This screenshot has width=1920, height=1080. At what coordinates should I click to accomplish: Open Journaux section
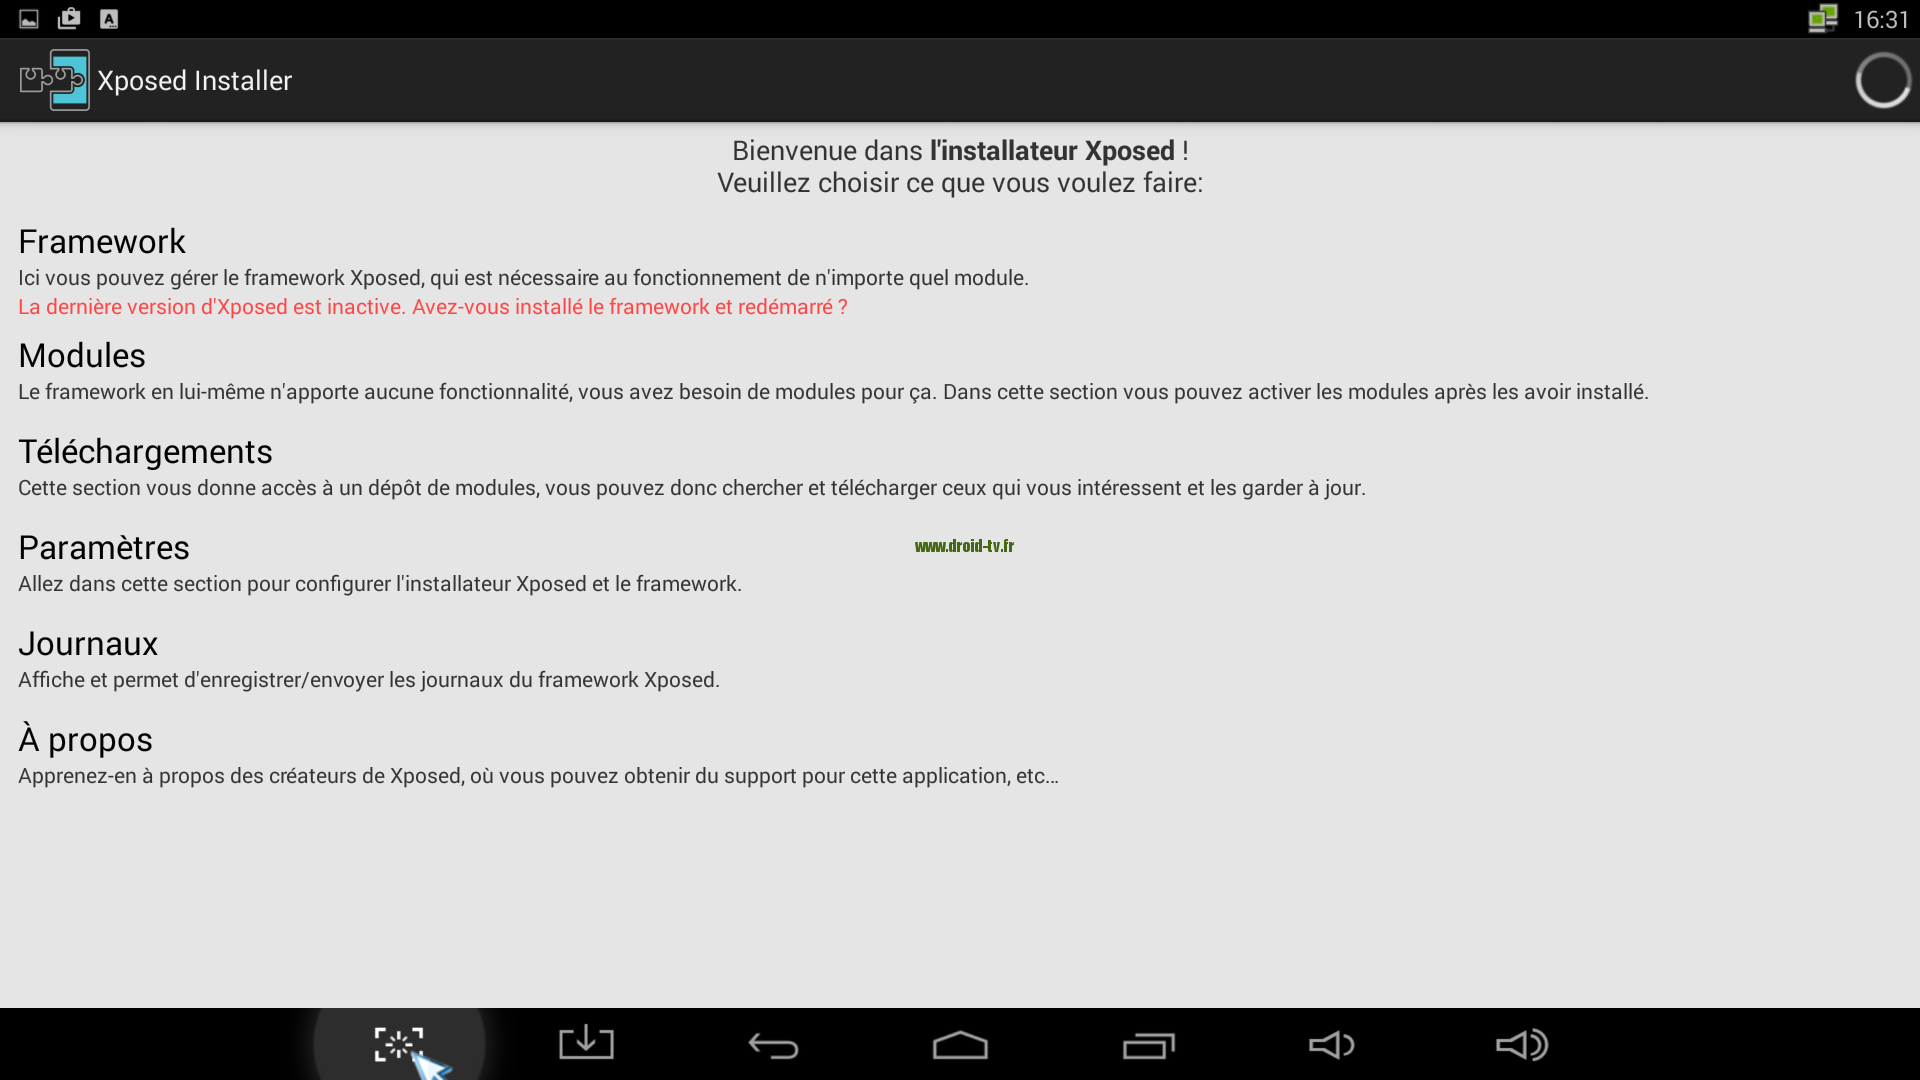pyautogui.click(x=88, y=644)
